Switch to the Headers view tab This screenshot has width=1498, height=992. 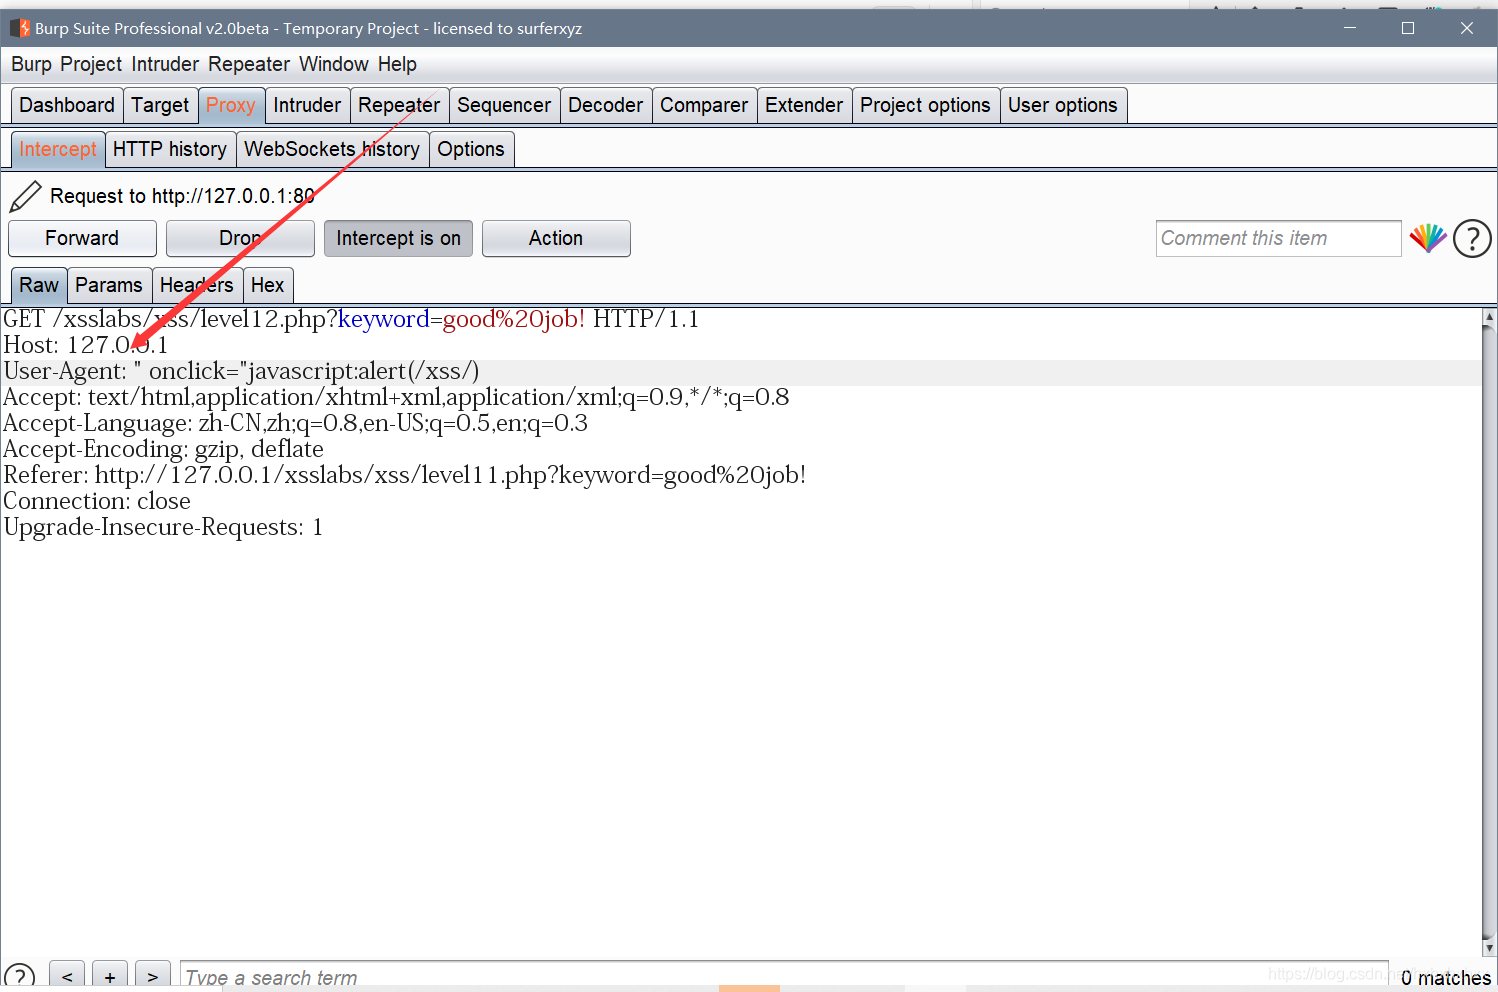pos(197,285)
